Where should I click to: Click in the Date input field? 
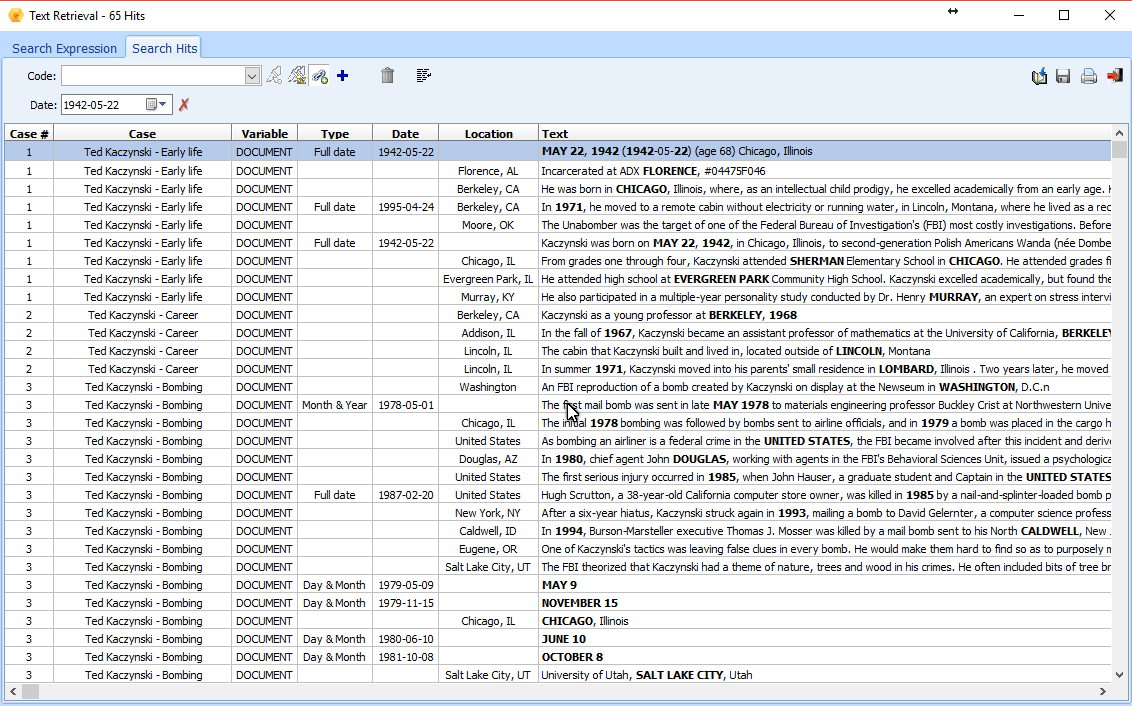coord(103,105)
